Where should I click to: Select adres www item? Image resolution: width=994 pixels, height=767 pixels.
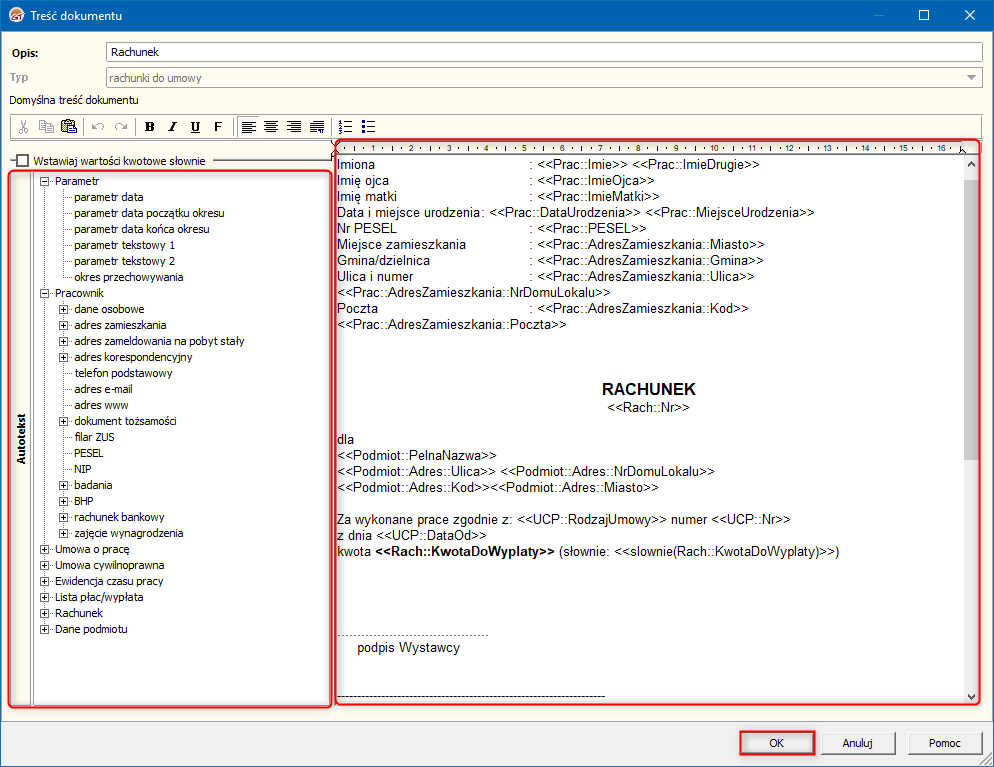[101, 405]
